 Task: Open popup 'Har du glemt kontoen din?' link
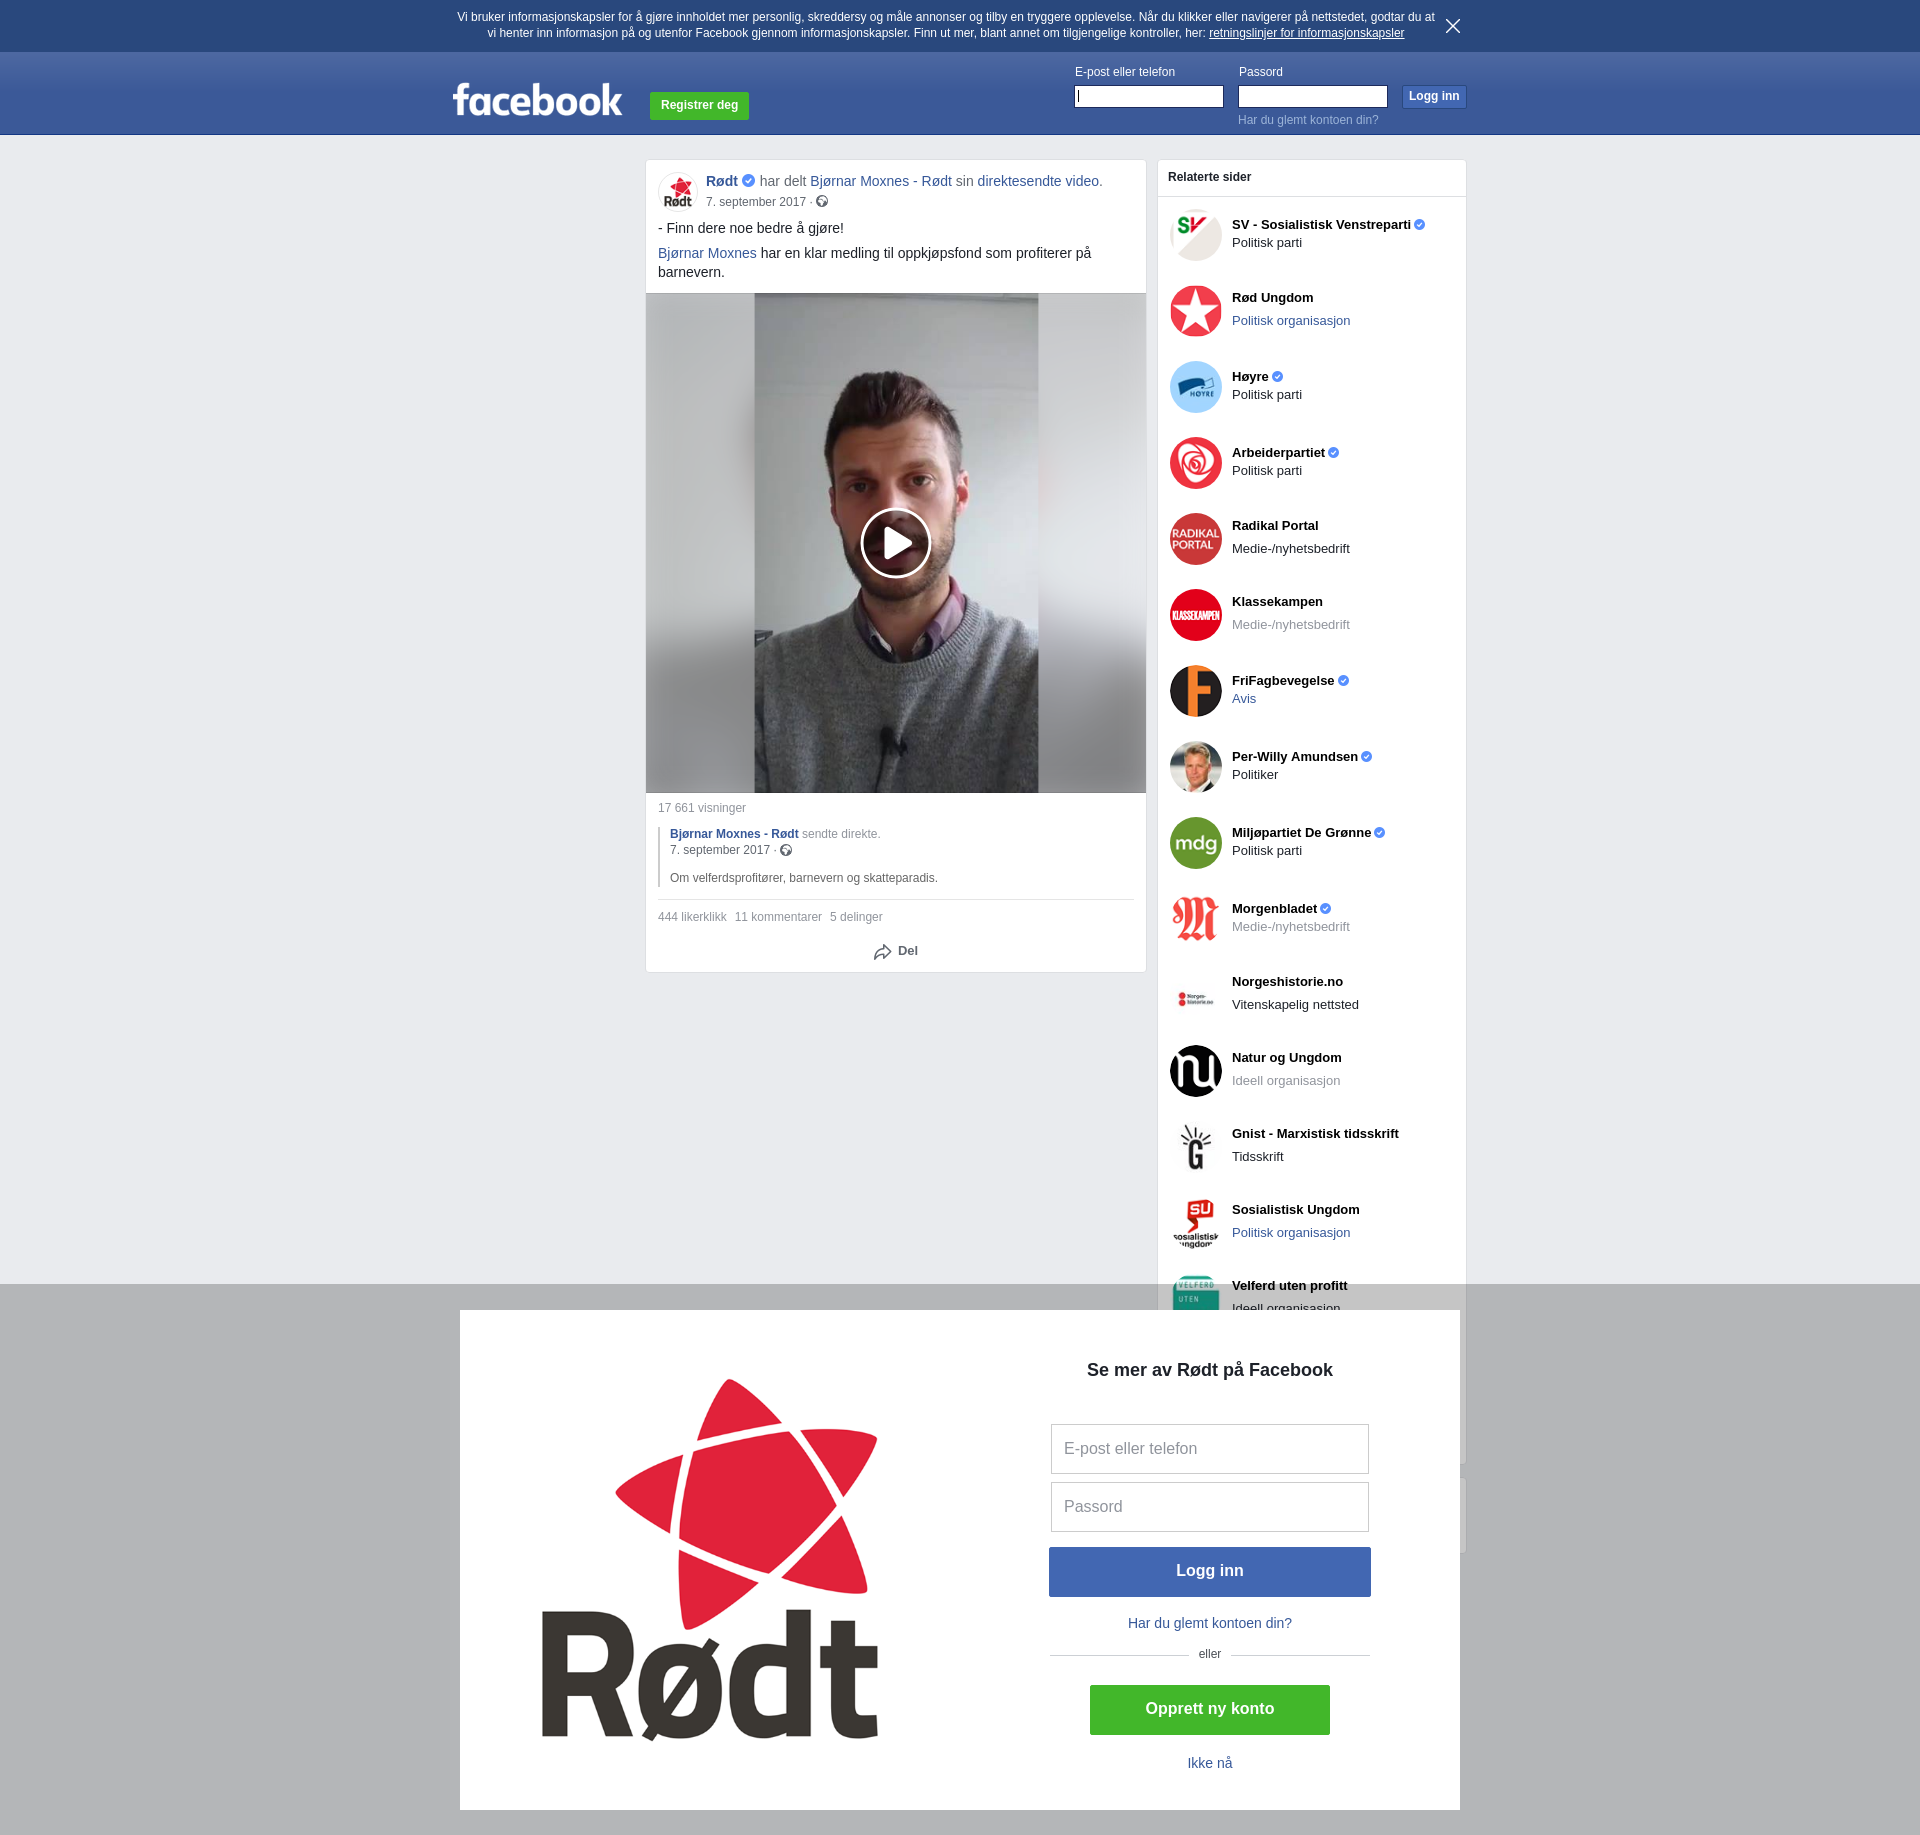[1210, 1623]
